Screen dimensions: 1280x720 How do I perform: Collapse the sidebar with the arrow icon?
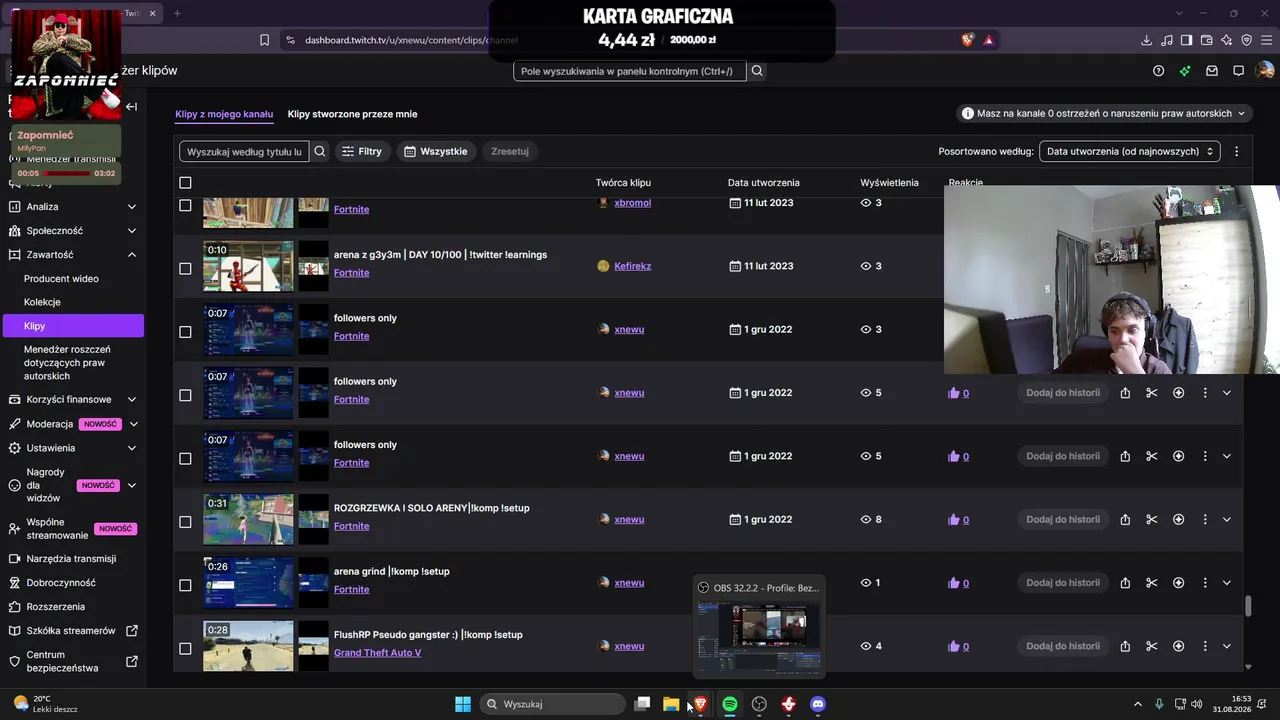[131, 106]
